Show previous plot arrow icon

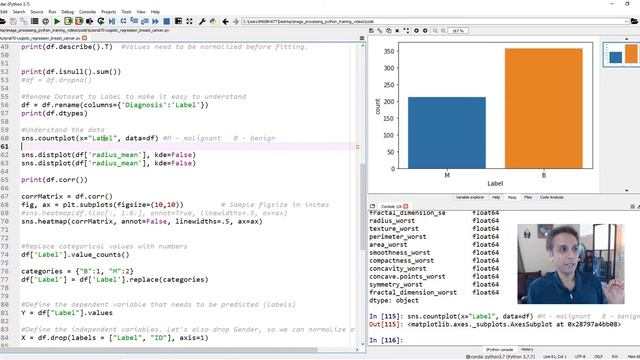(x=416, y=31)
